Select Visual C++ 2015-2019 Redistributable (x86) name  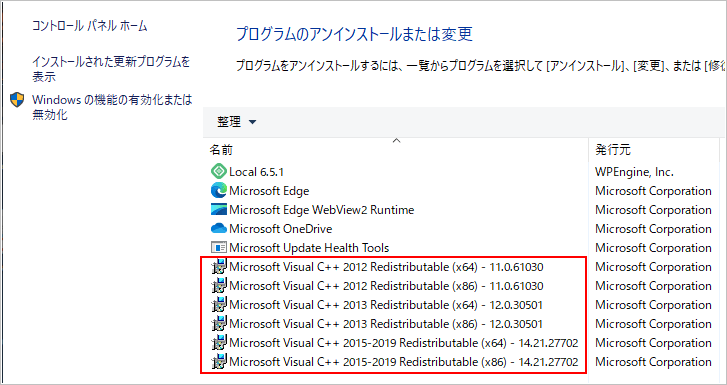pos(403,362)
